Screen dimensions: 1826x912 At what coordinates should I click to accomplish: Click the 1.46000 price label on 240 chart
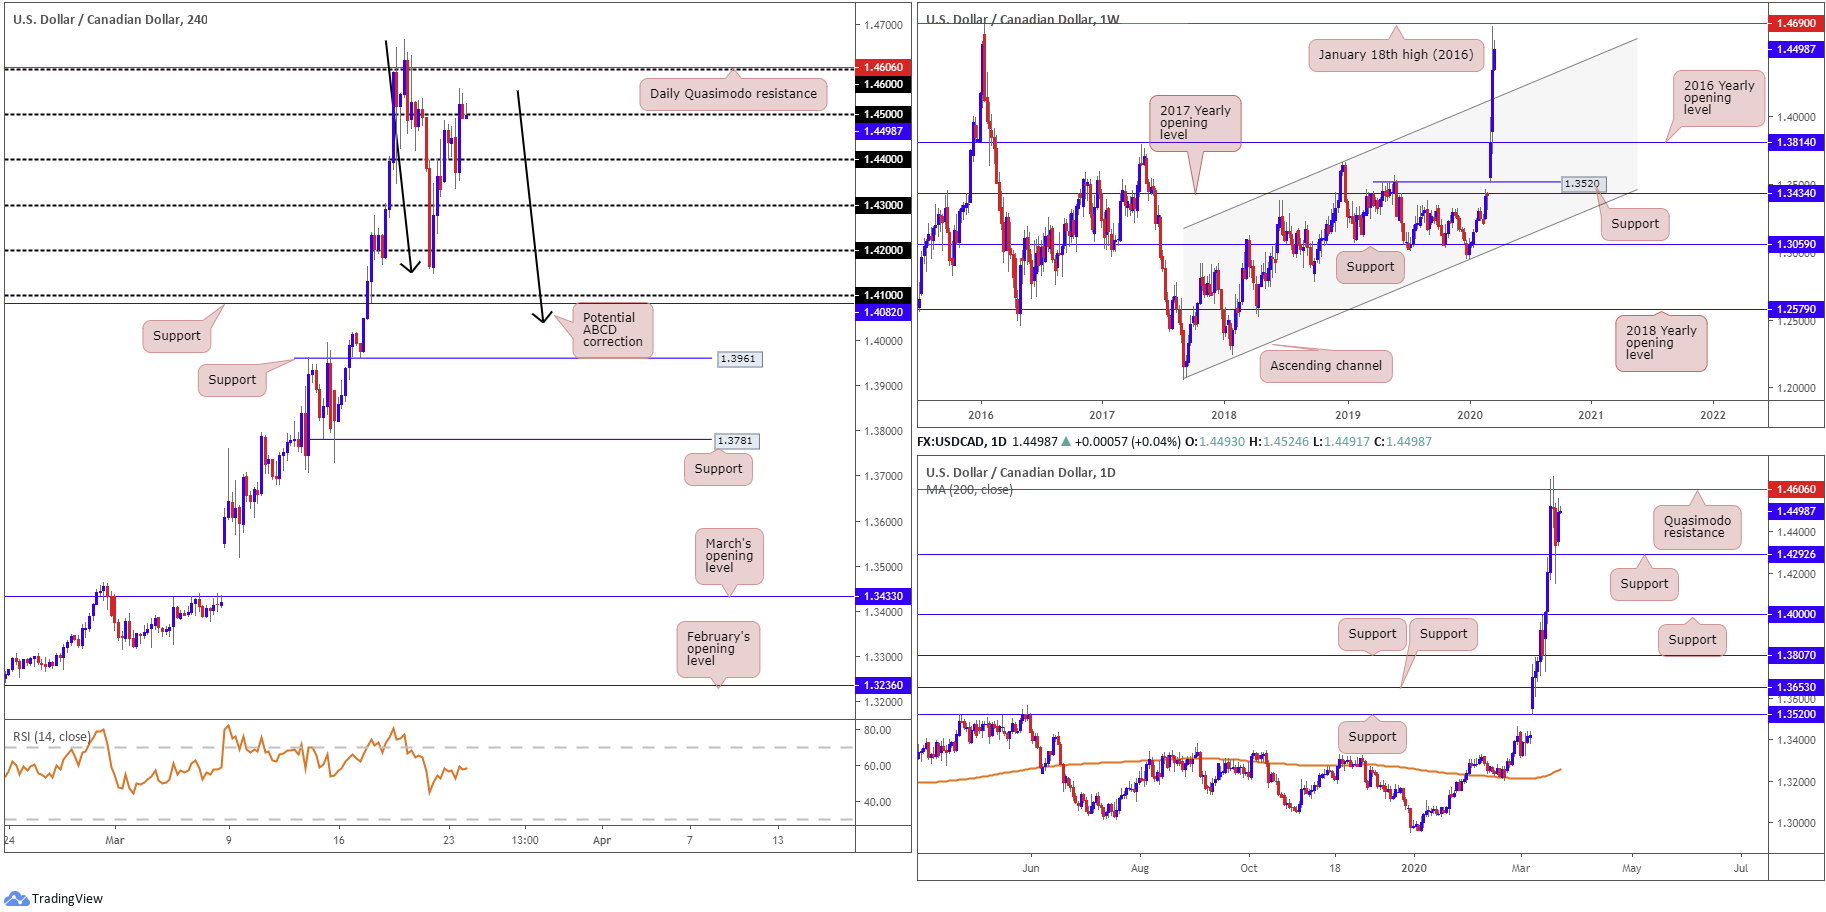pos(883,84)
